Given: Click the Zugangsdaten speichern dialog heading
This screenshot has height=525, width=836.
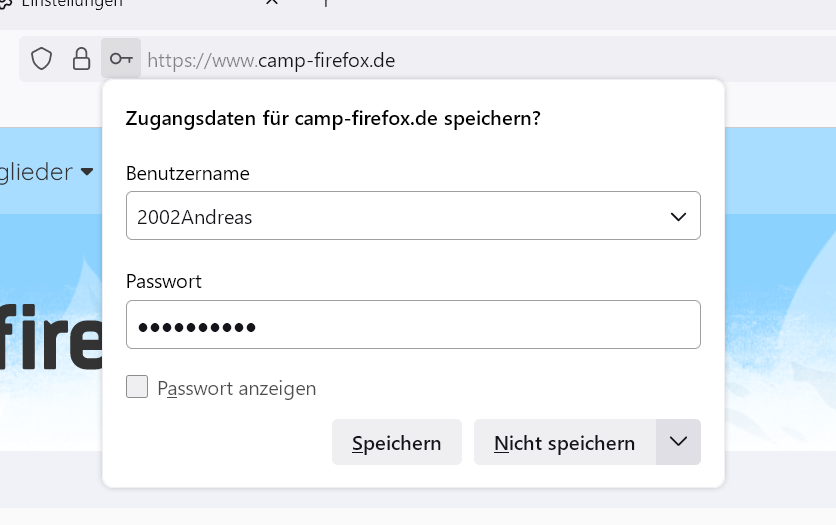Looking at the screenshot, I should [333, 119].
